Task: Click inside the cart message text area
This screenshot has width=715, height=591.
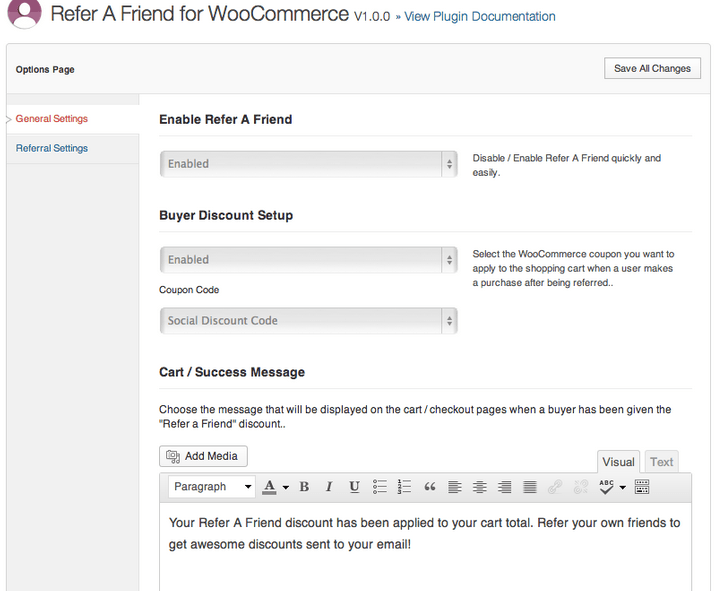Action: [425, 546]
